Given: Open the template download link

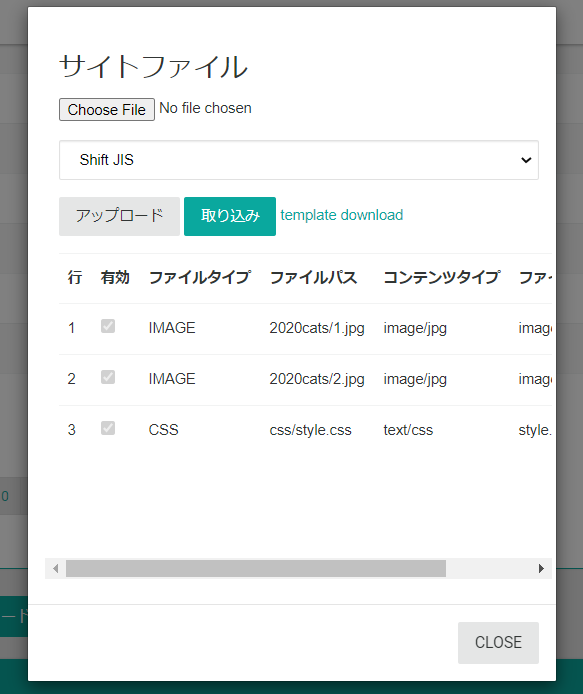Looking at the screenshot, I should 342,215.
